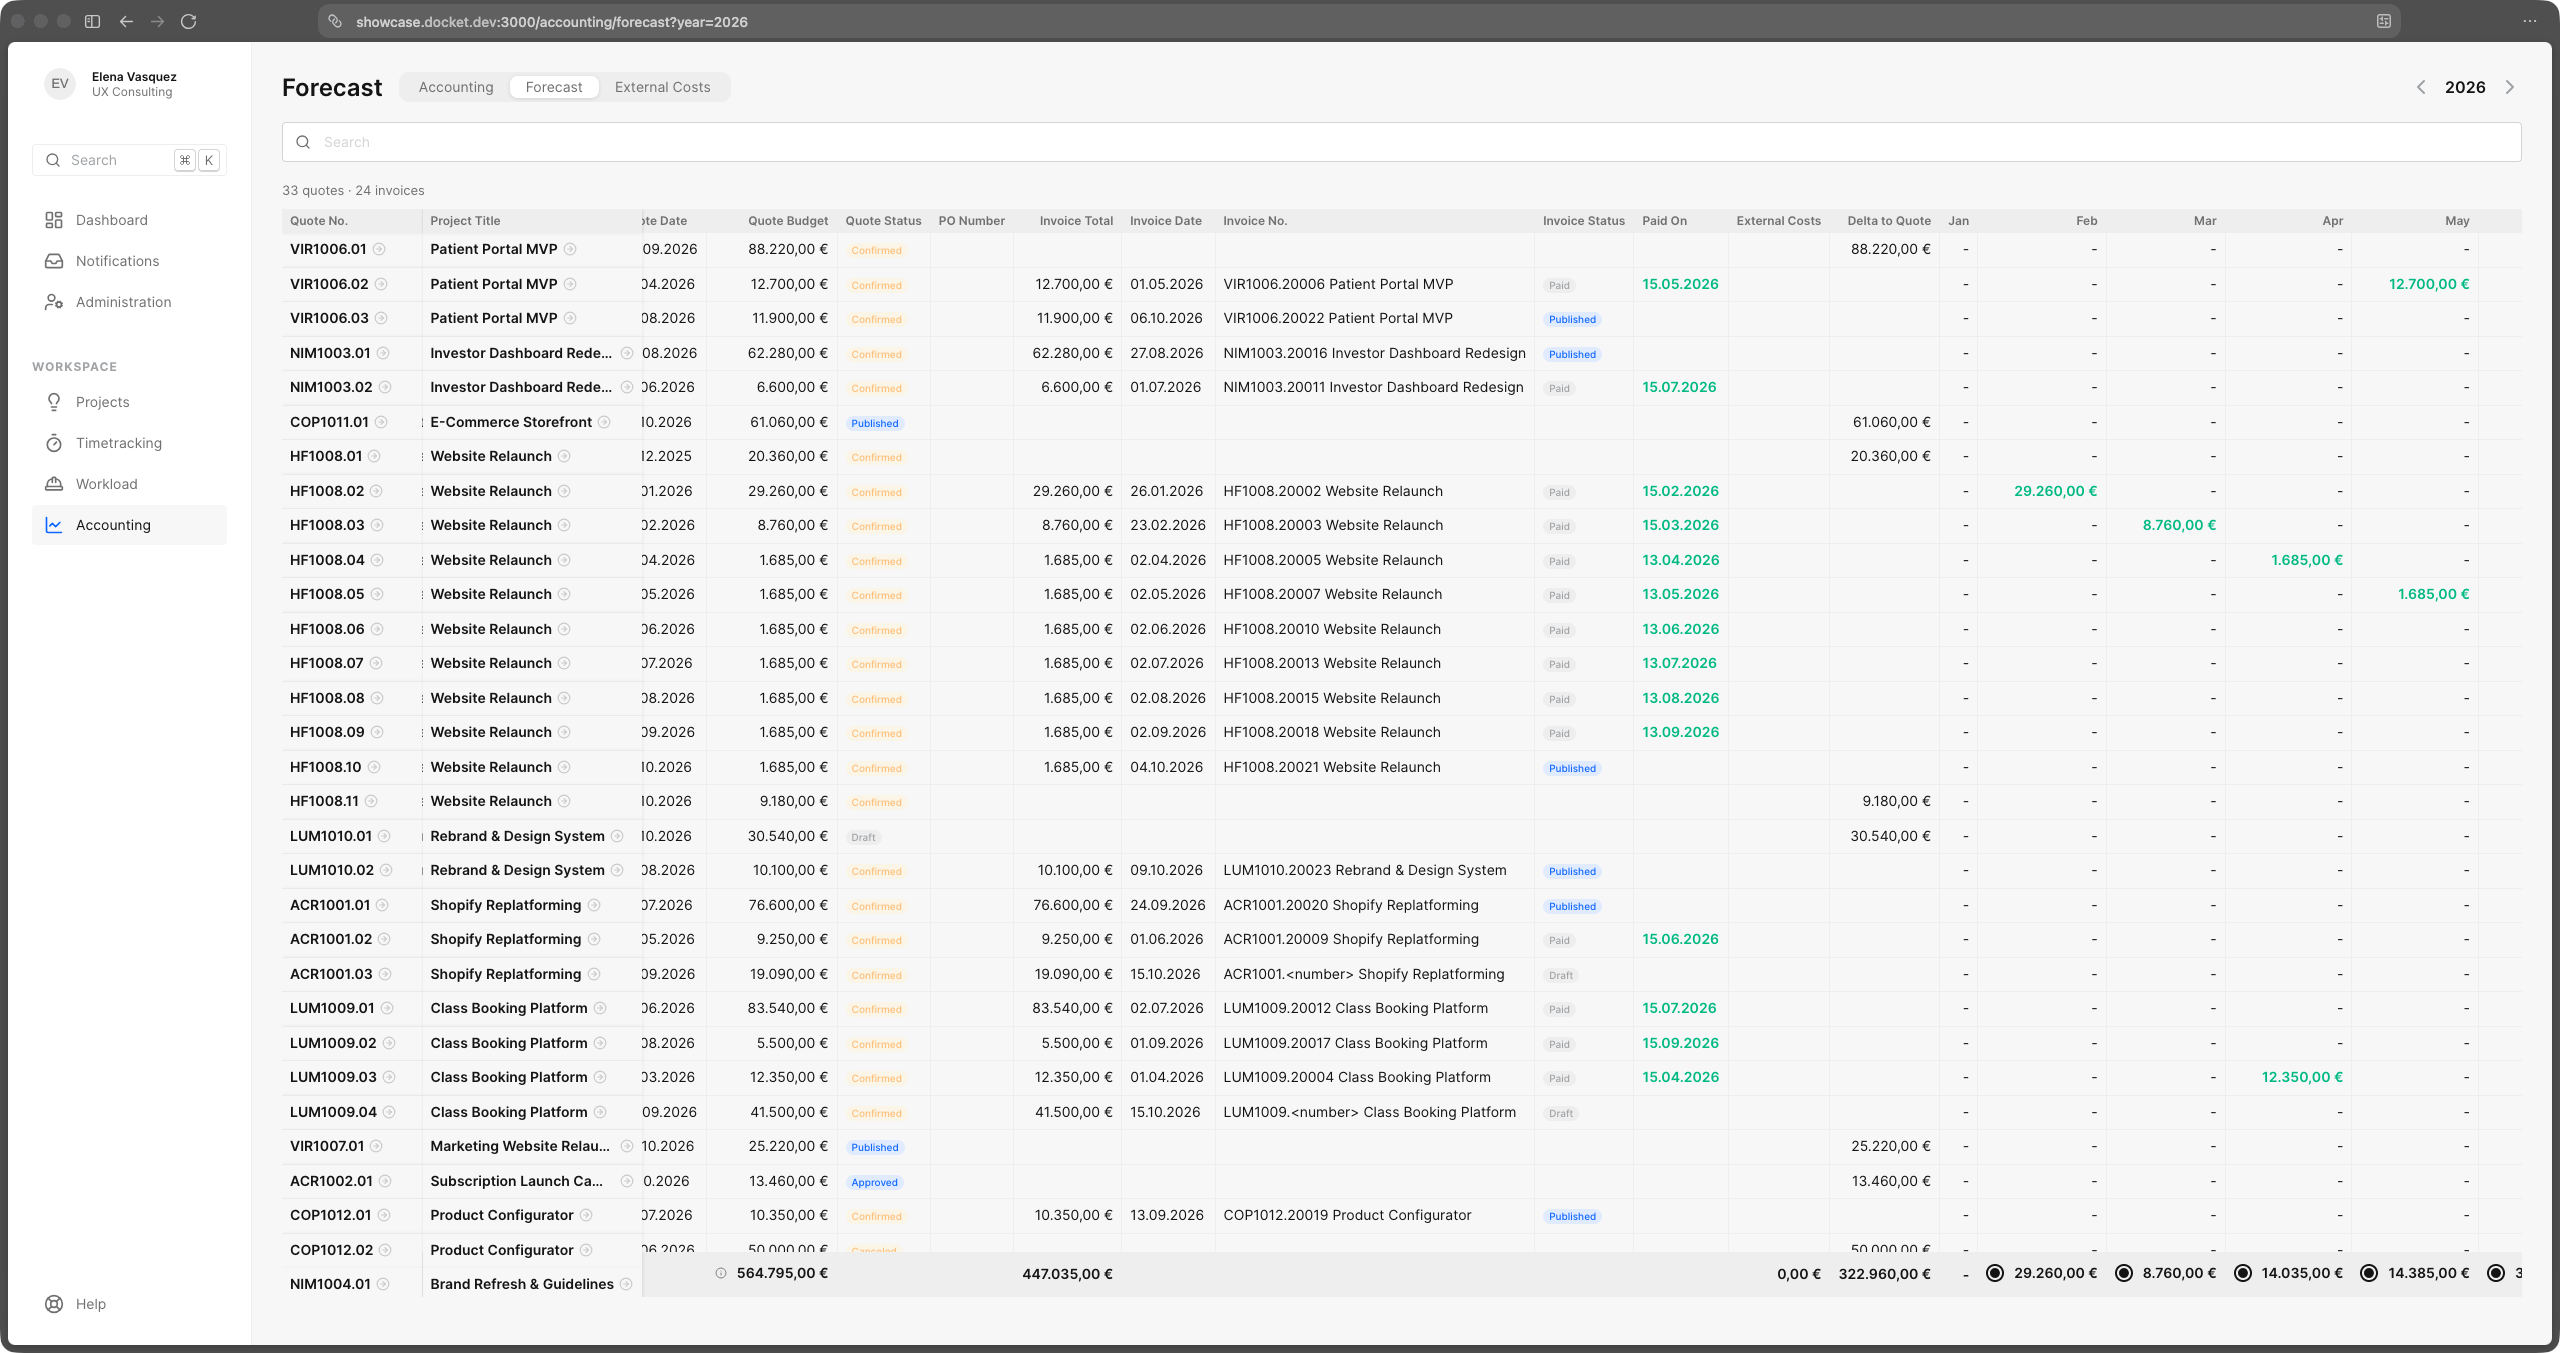Sort by Quote Budget column header

tap(788, 221)
